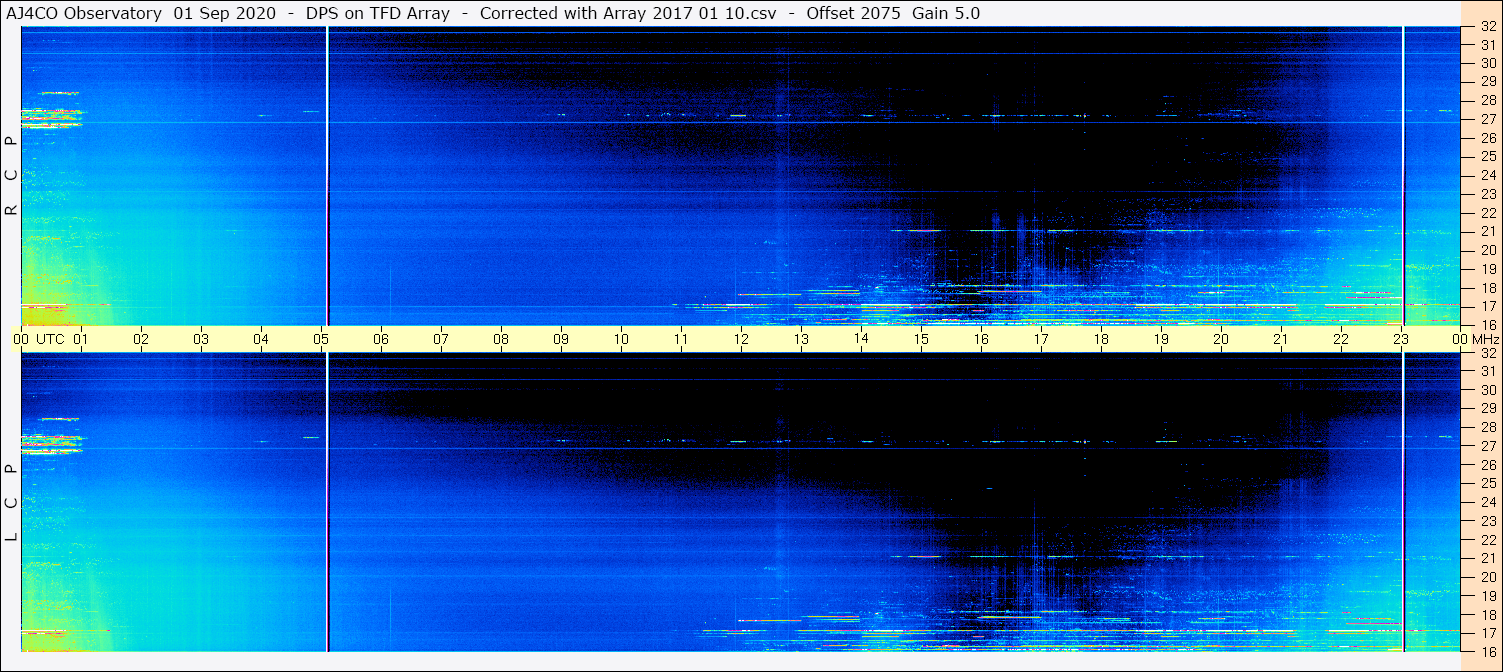Image resolution: width=1503 pixels, height=672 pixels.
Task: Click the 29 MHz tick in the LCP panel
Action: point(1487,409)
